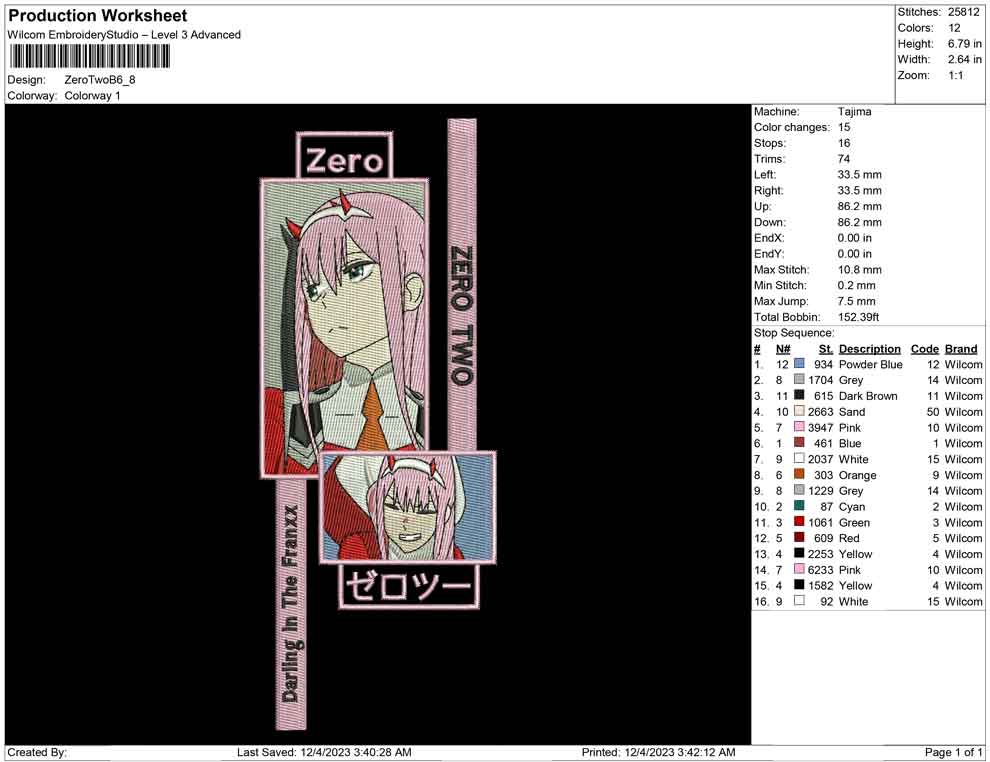Click the Page 1 of 1 label
Screen dimensions: 990x762
coord(953,752)
